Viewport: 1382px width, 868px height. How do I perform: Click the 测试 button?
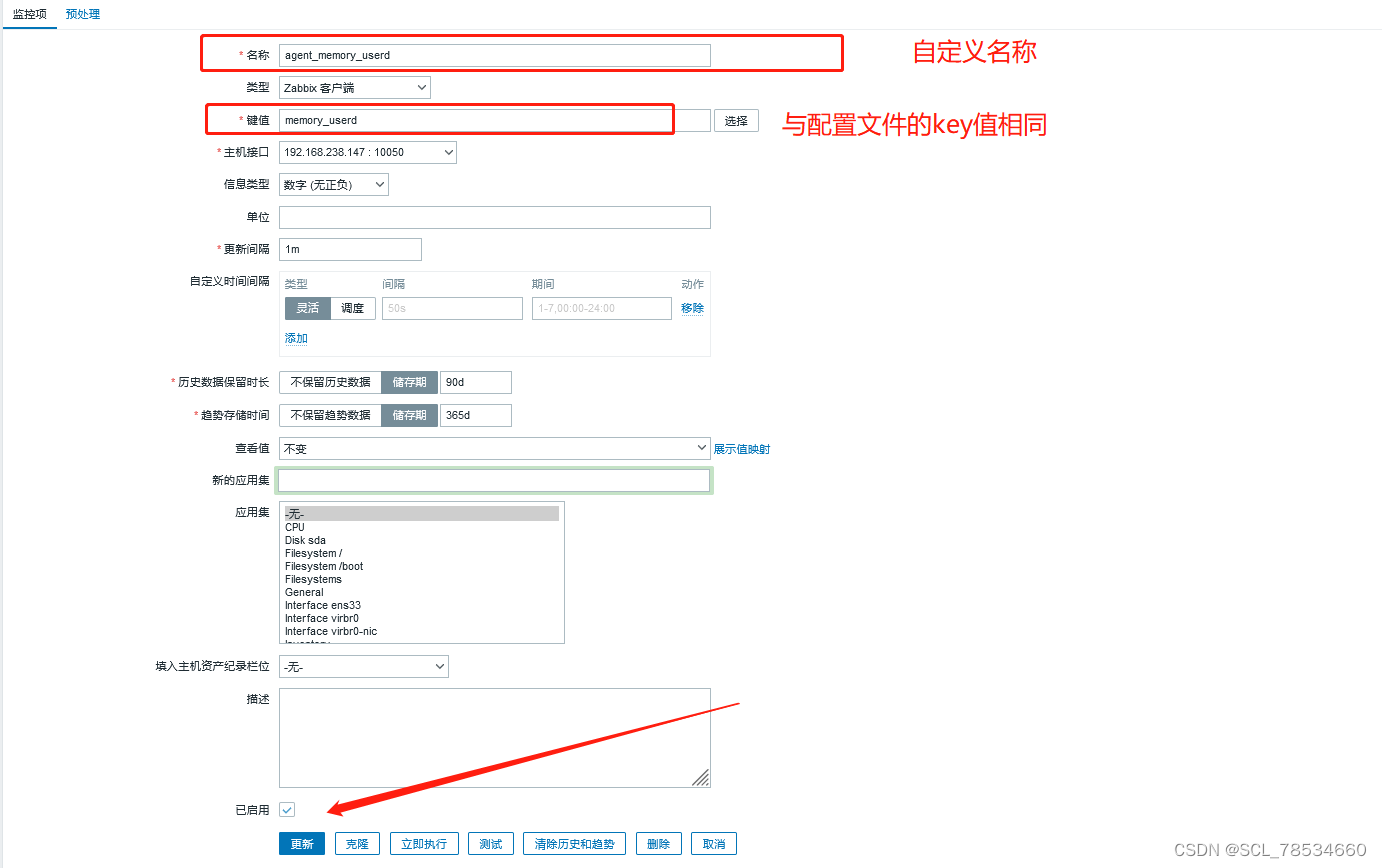490,844
